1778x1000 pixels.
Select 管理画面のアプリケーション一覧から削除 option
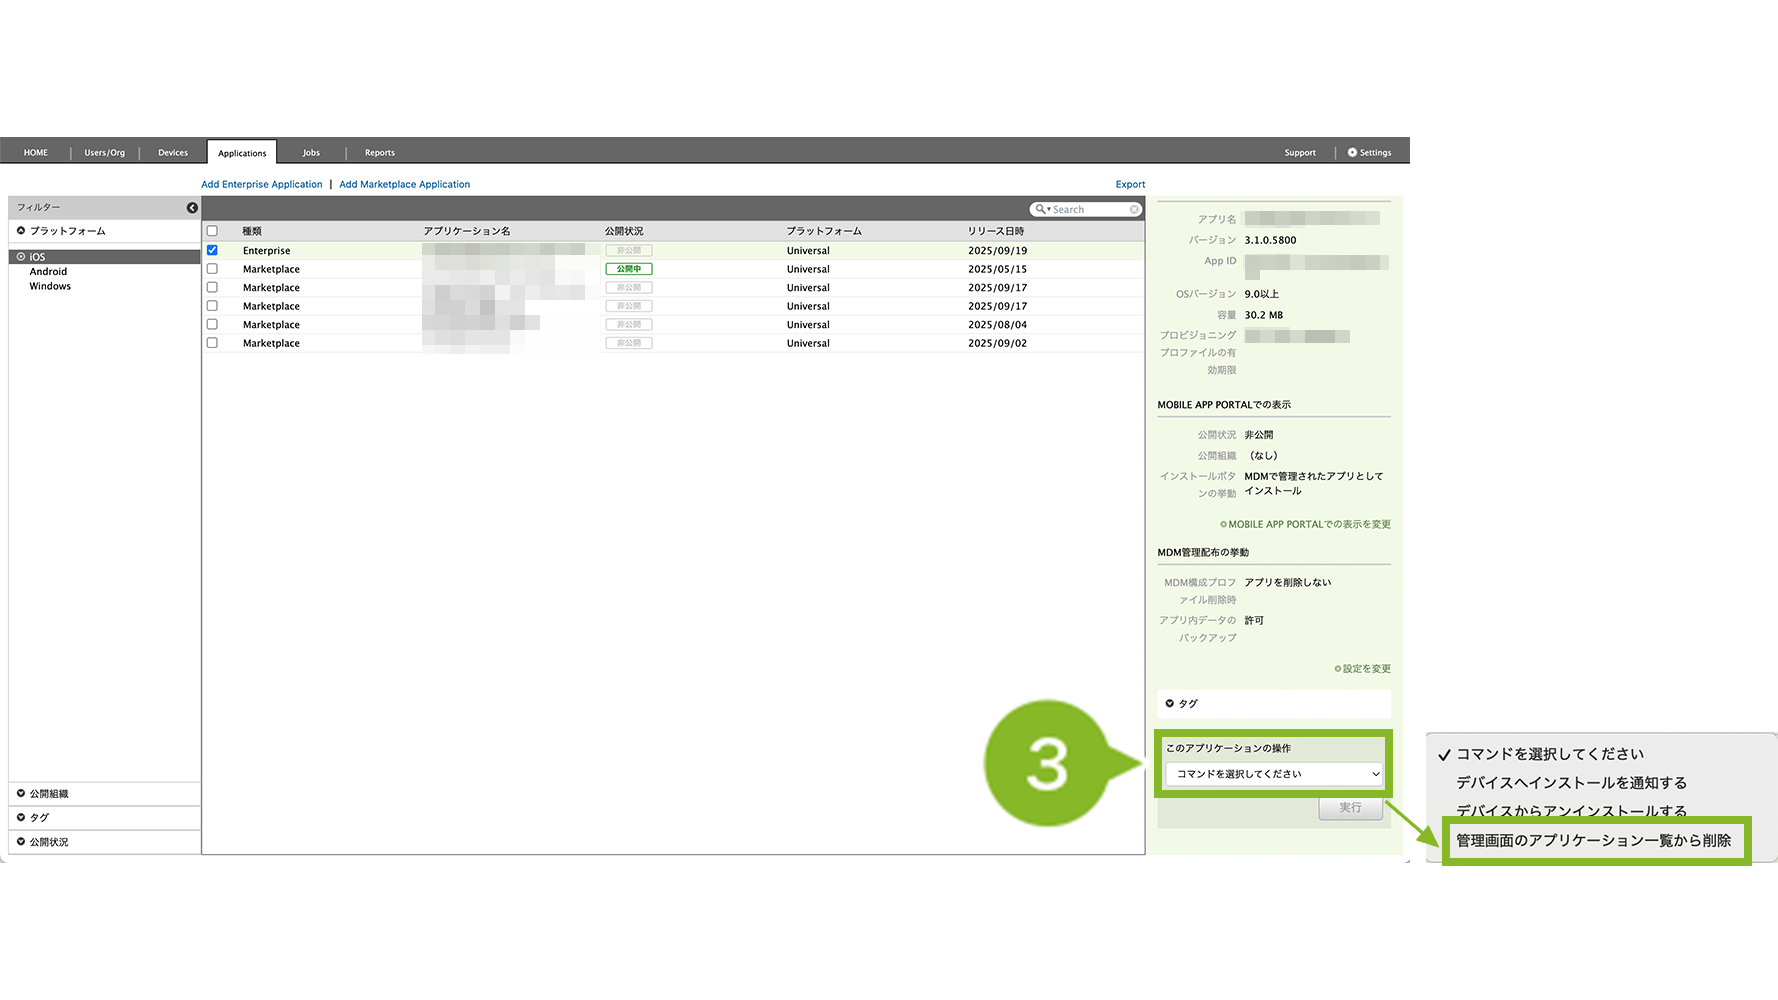(x=1593, y=841)
